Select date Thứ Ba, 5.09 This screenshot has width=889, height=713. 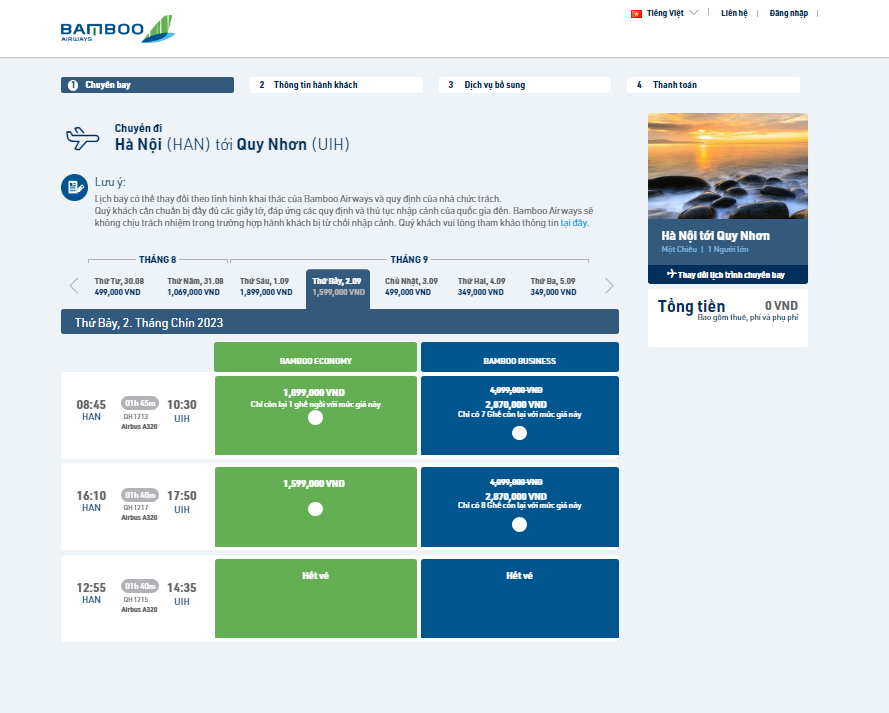pyautogui.click(x=553, y=287)
